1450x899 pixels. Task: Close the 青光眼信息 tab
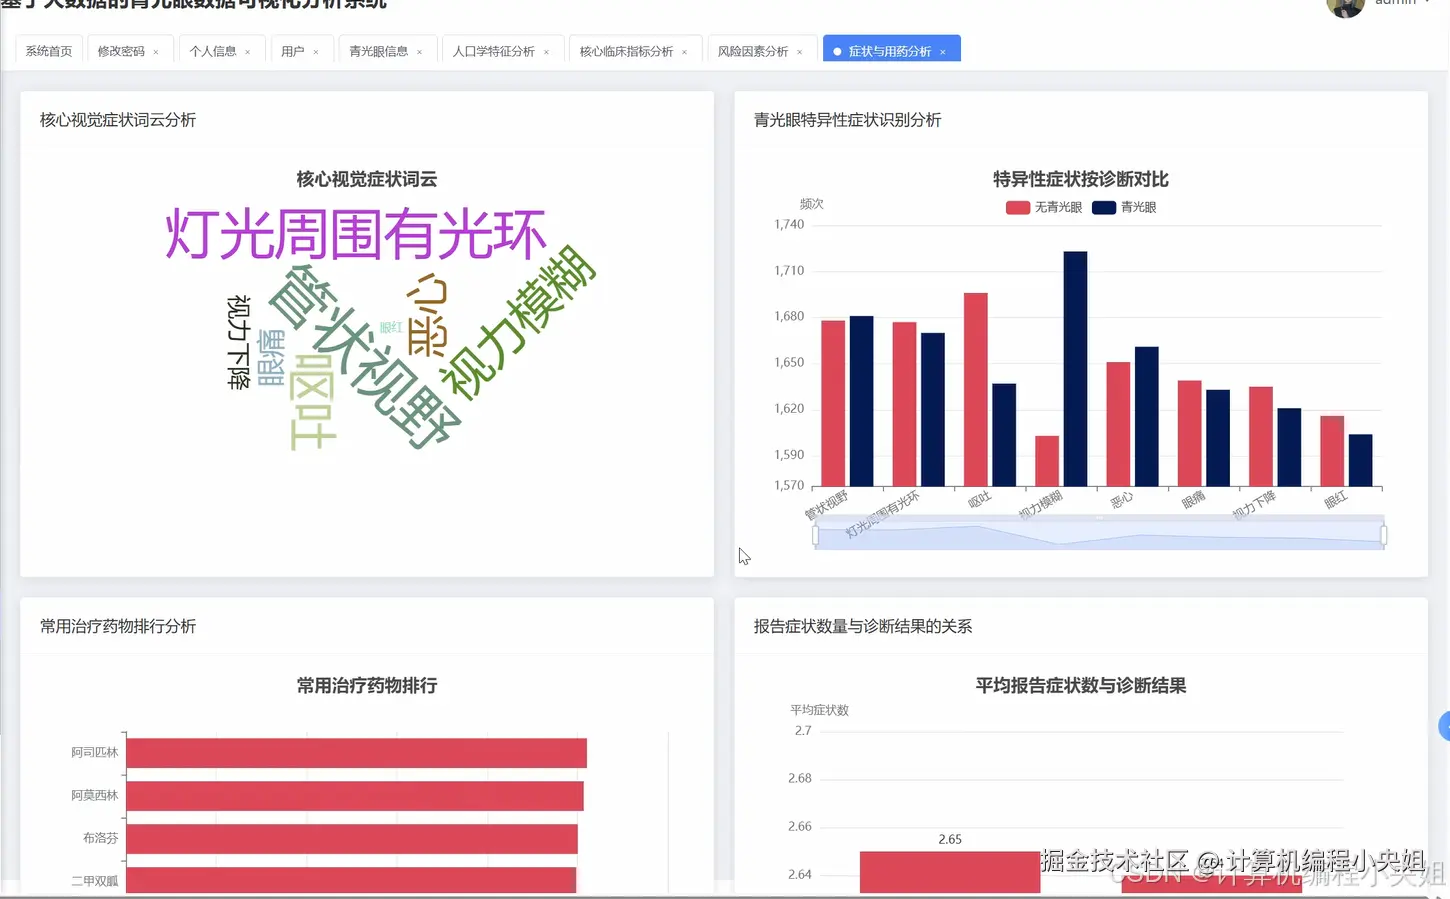(x=419, y=50)
